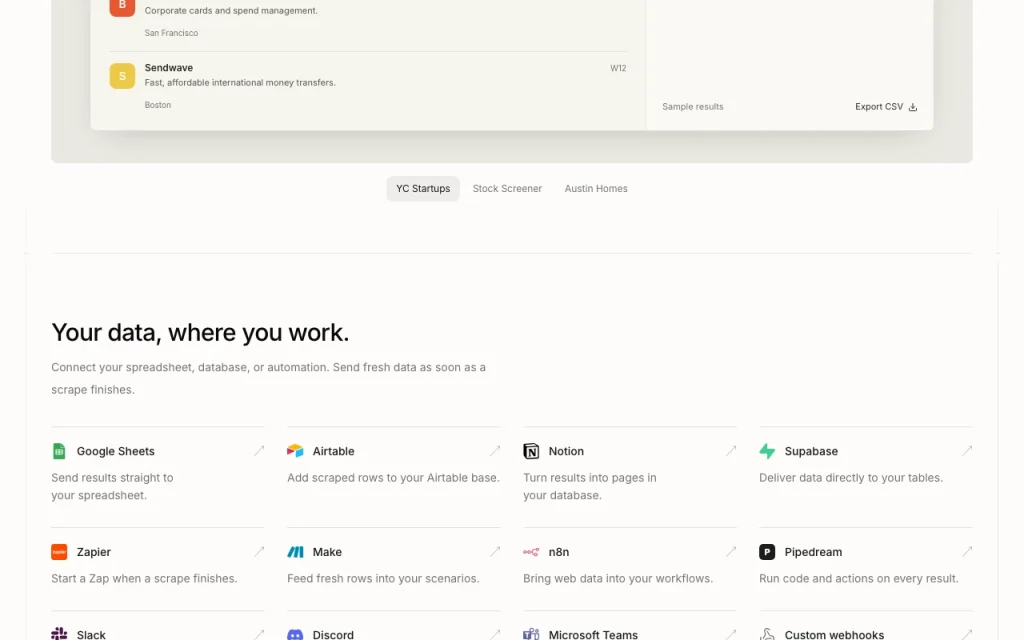Click the Slack logo icon
Screen dimensions: 1024x640
59,634
